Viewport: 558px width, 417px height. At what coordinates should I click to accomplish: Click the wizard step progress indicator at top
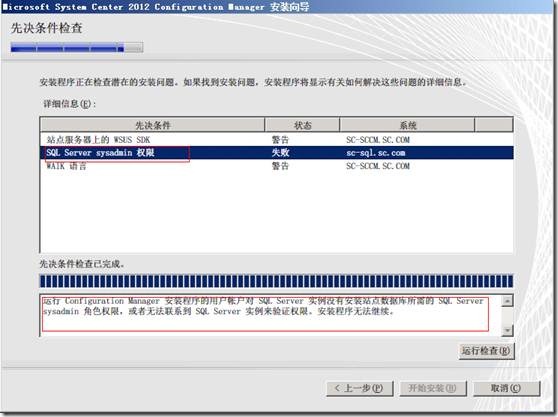77,47
